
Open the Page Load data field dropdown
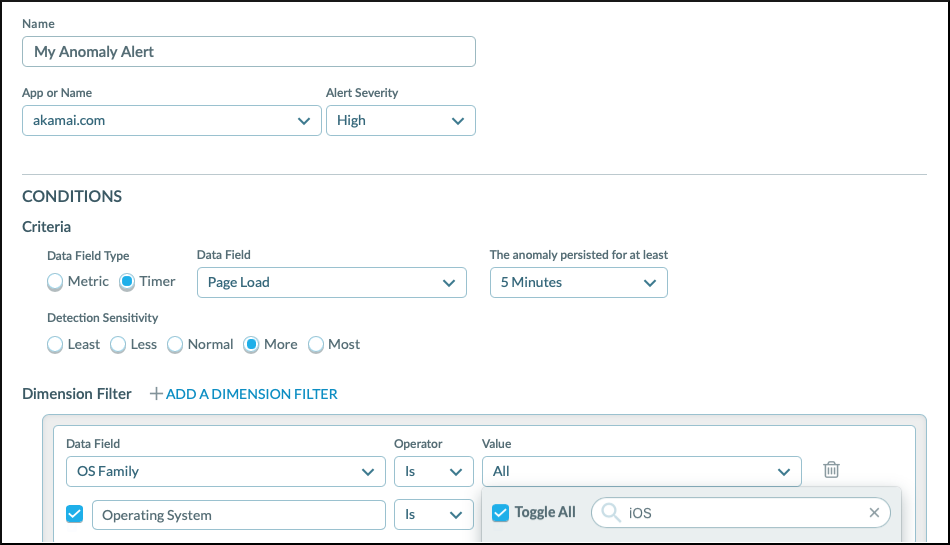[331, 282]
